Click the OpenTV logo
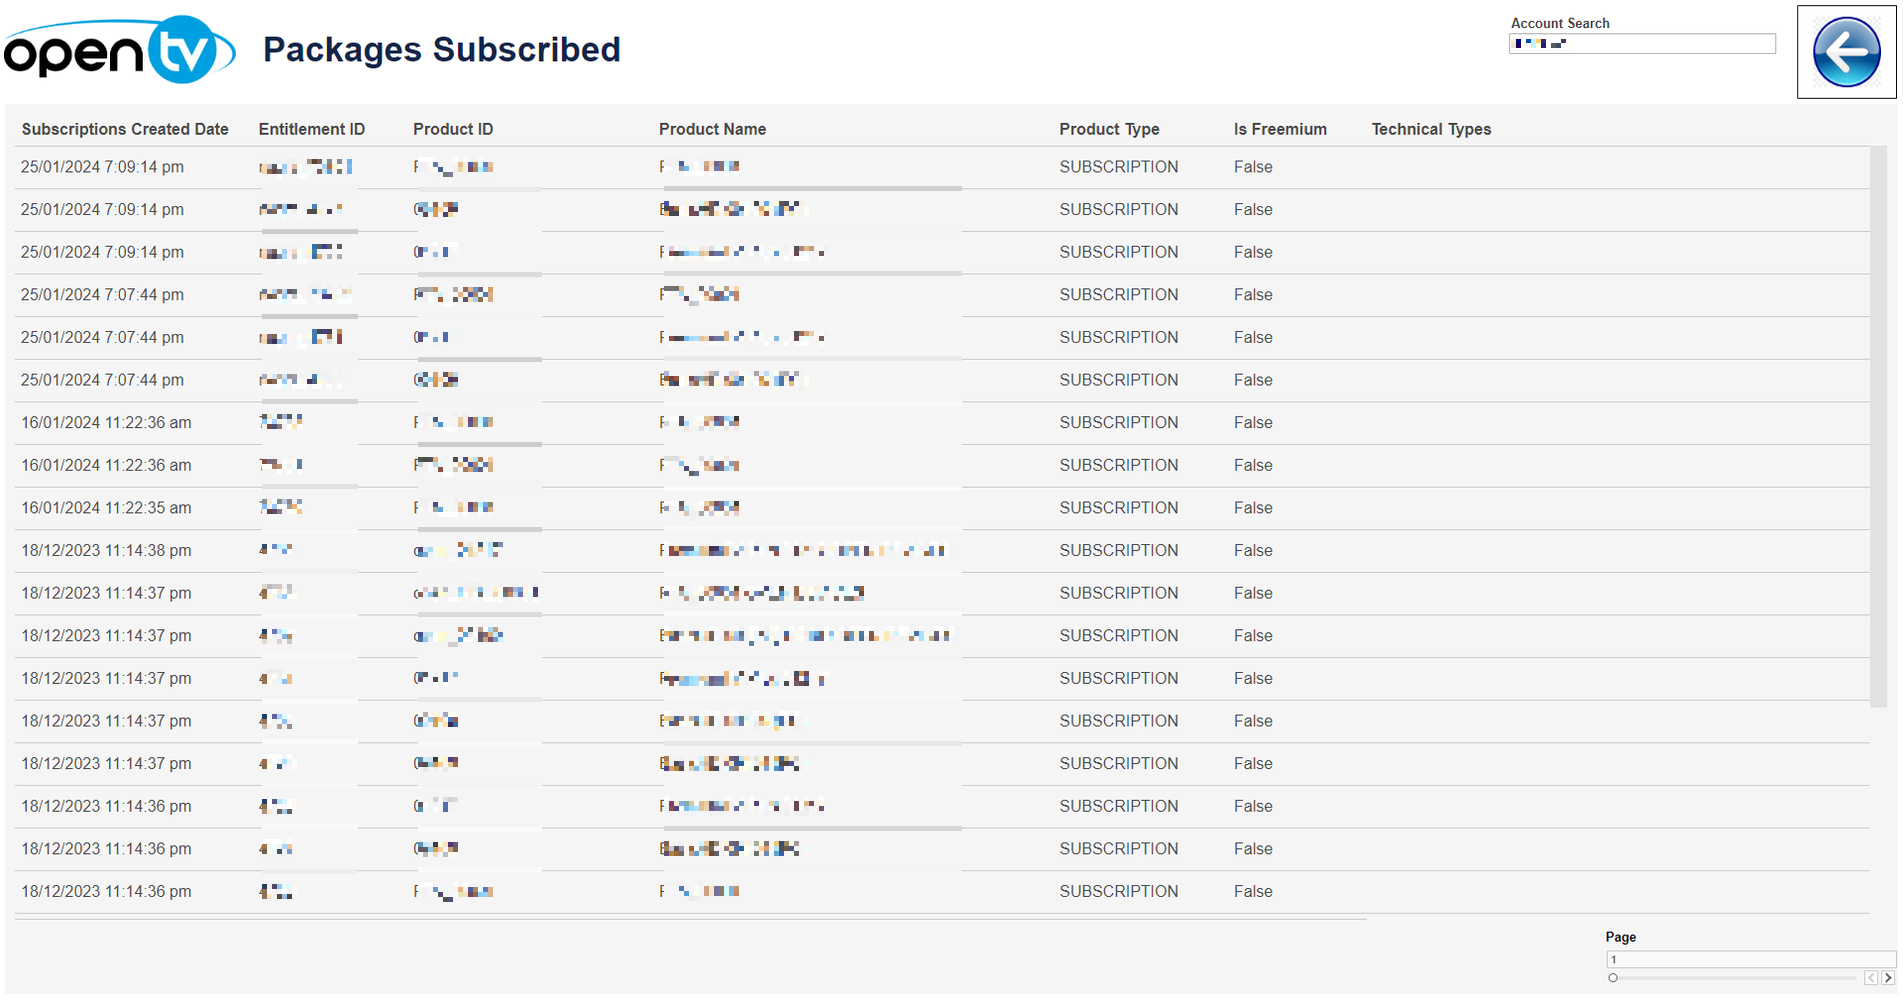 118,50
